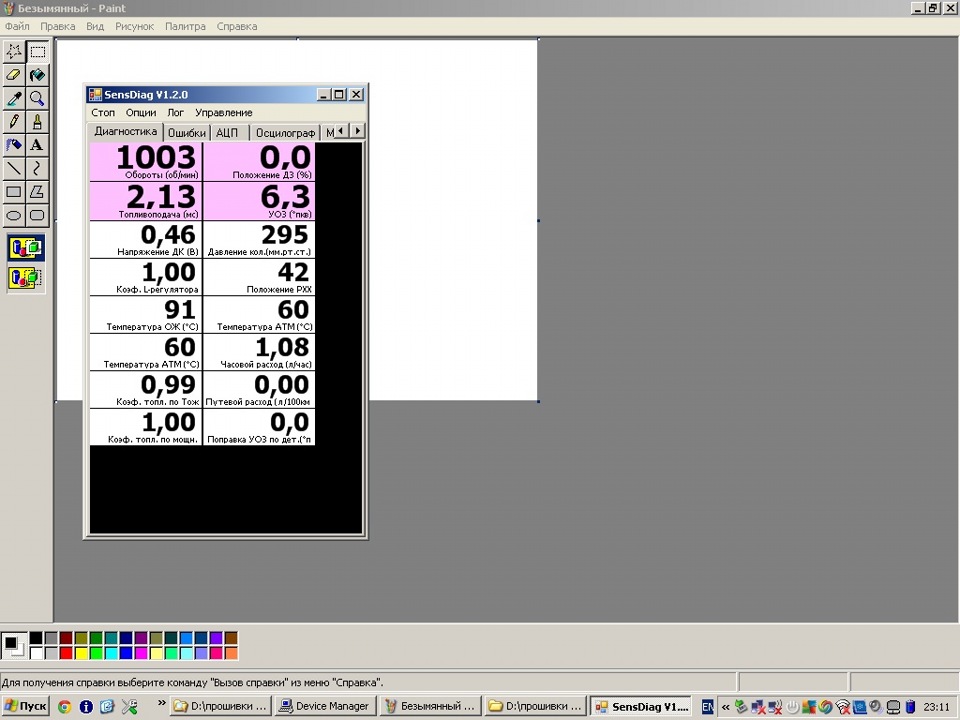Viewport: 960px width, 720px height.
Task: Pick the white palette color
Action: (36, 653)
